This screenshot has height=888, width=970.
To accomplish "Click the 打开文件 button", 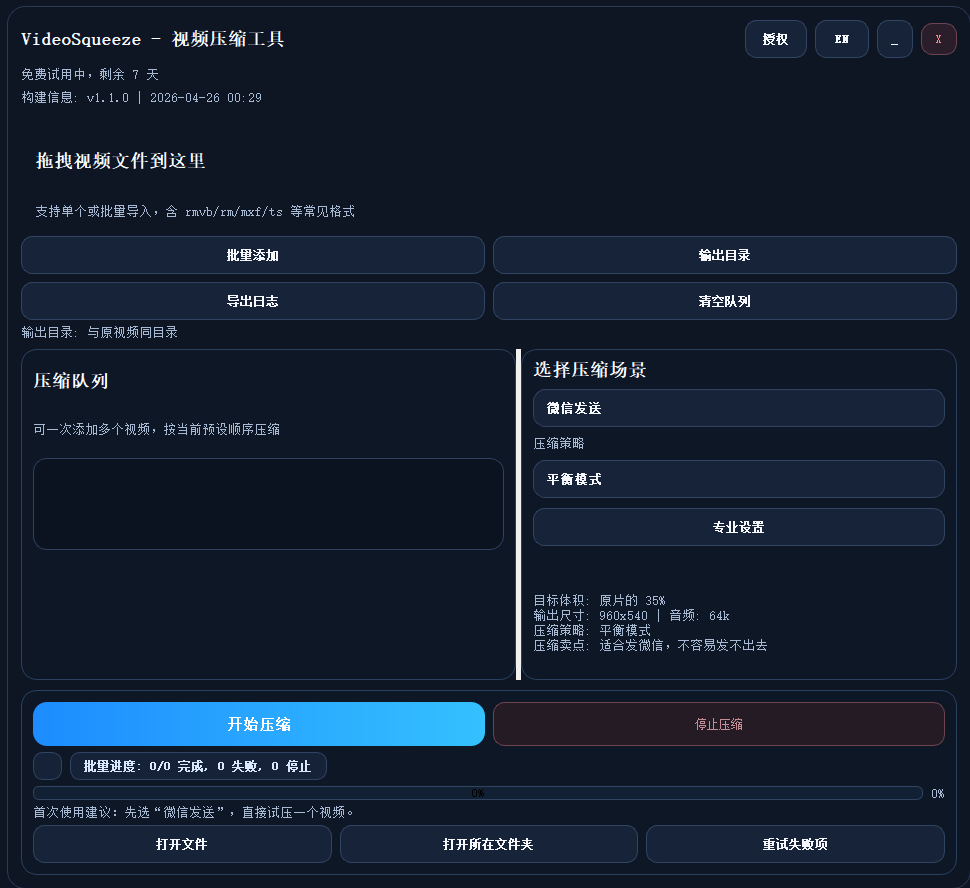I will point(182,844).
